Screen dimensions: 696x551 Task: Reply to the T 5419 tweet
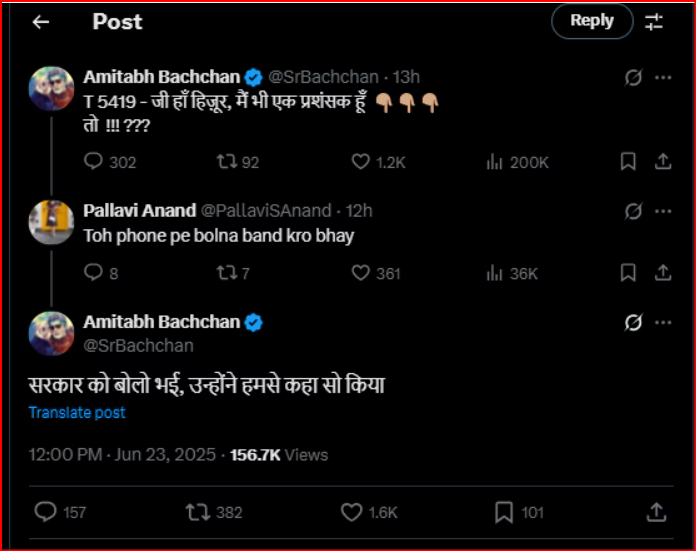[x=94, y=162]
